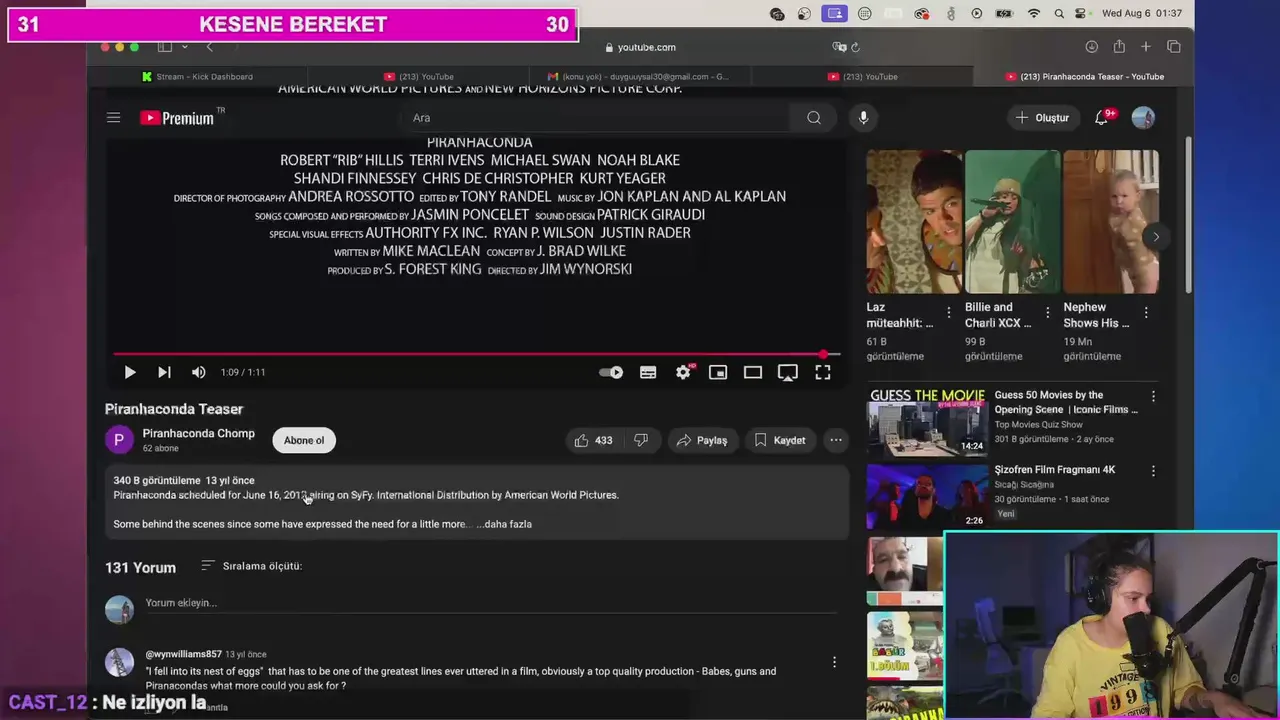Click the search magnifier button

[x=814, y=118]
